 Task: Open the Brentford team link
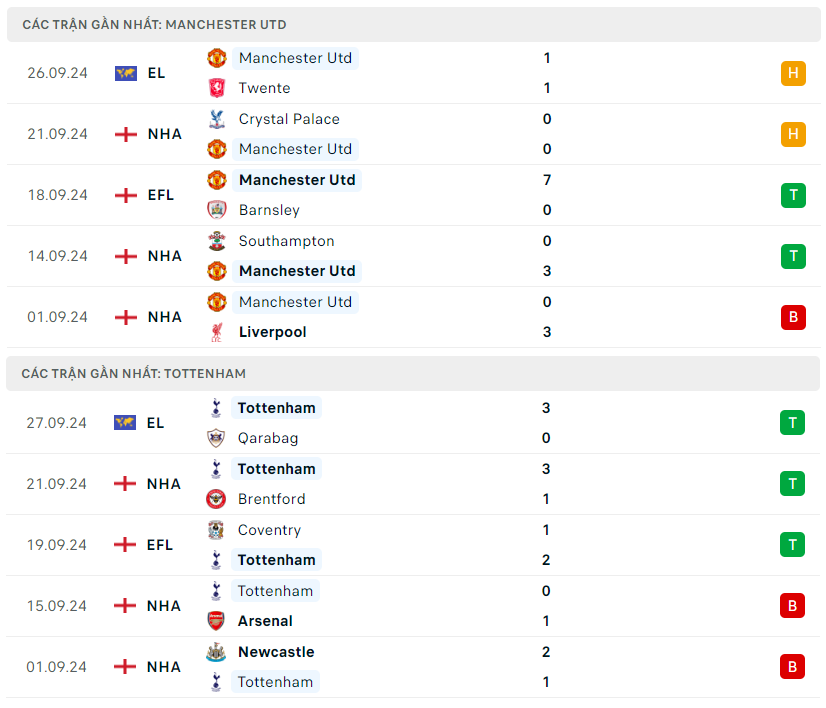271,499
